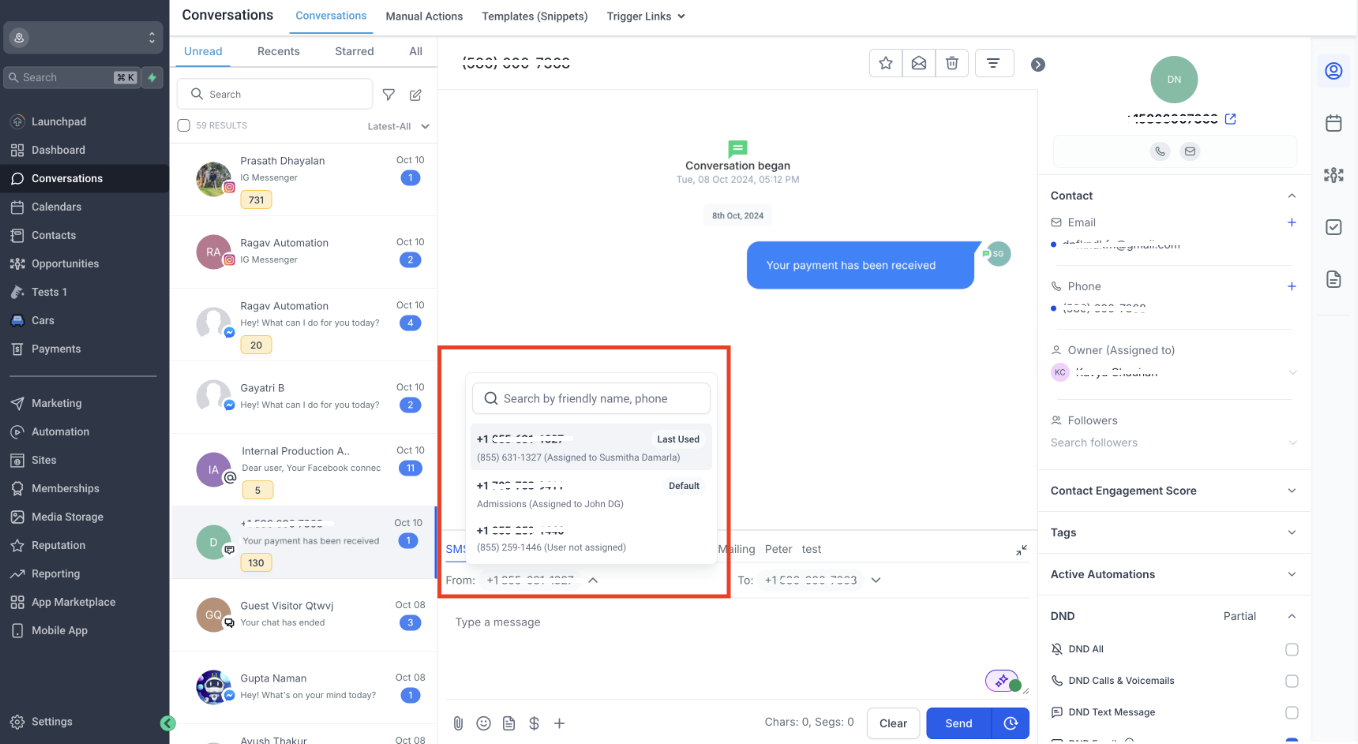
Task: Open the appointments calendar icon in right rail
Action: (x=1333, y=123)
